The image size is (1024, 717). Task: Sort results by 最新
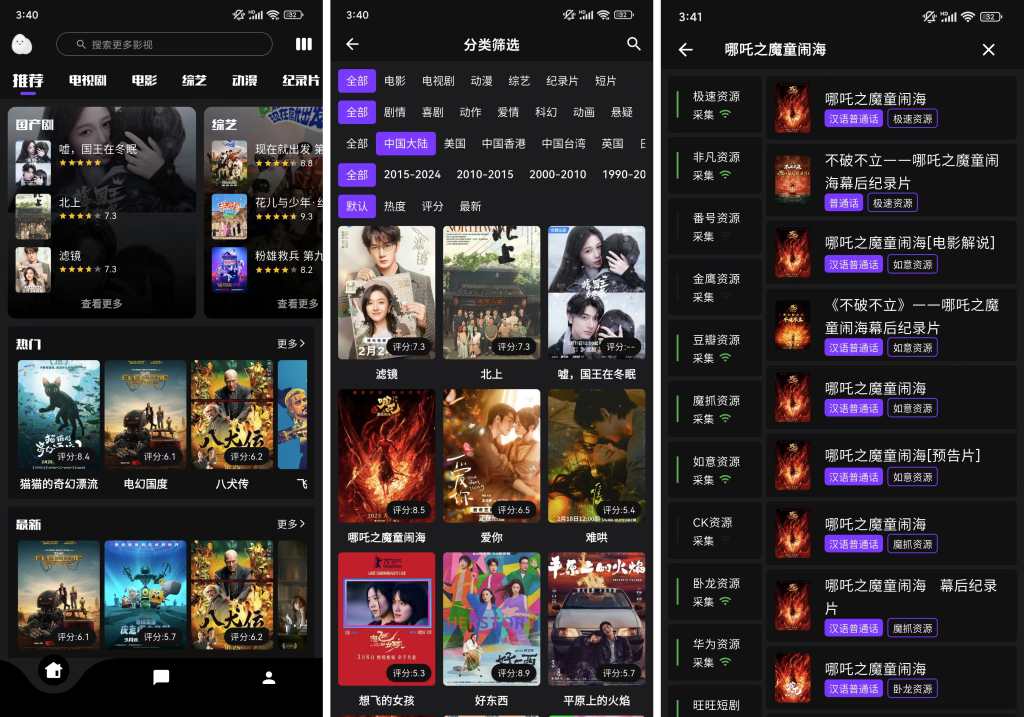[x=470, y=206]
